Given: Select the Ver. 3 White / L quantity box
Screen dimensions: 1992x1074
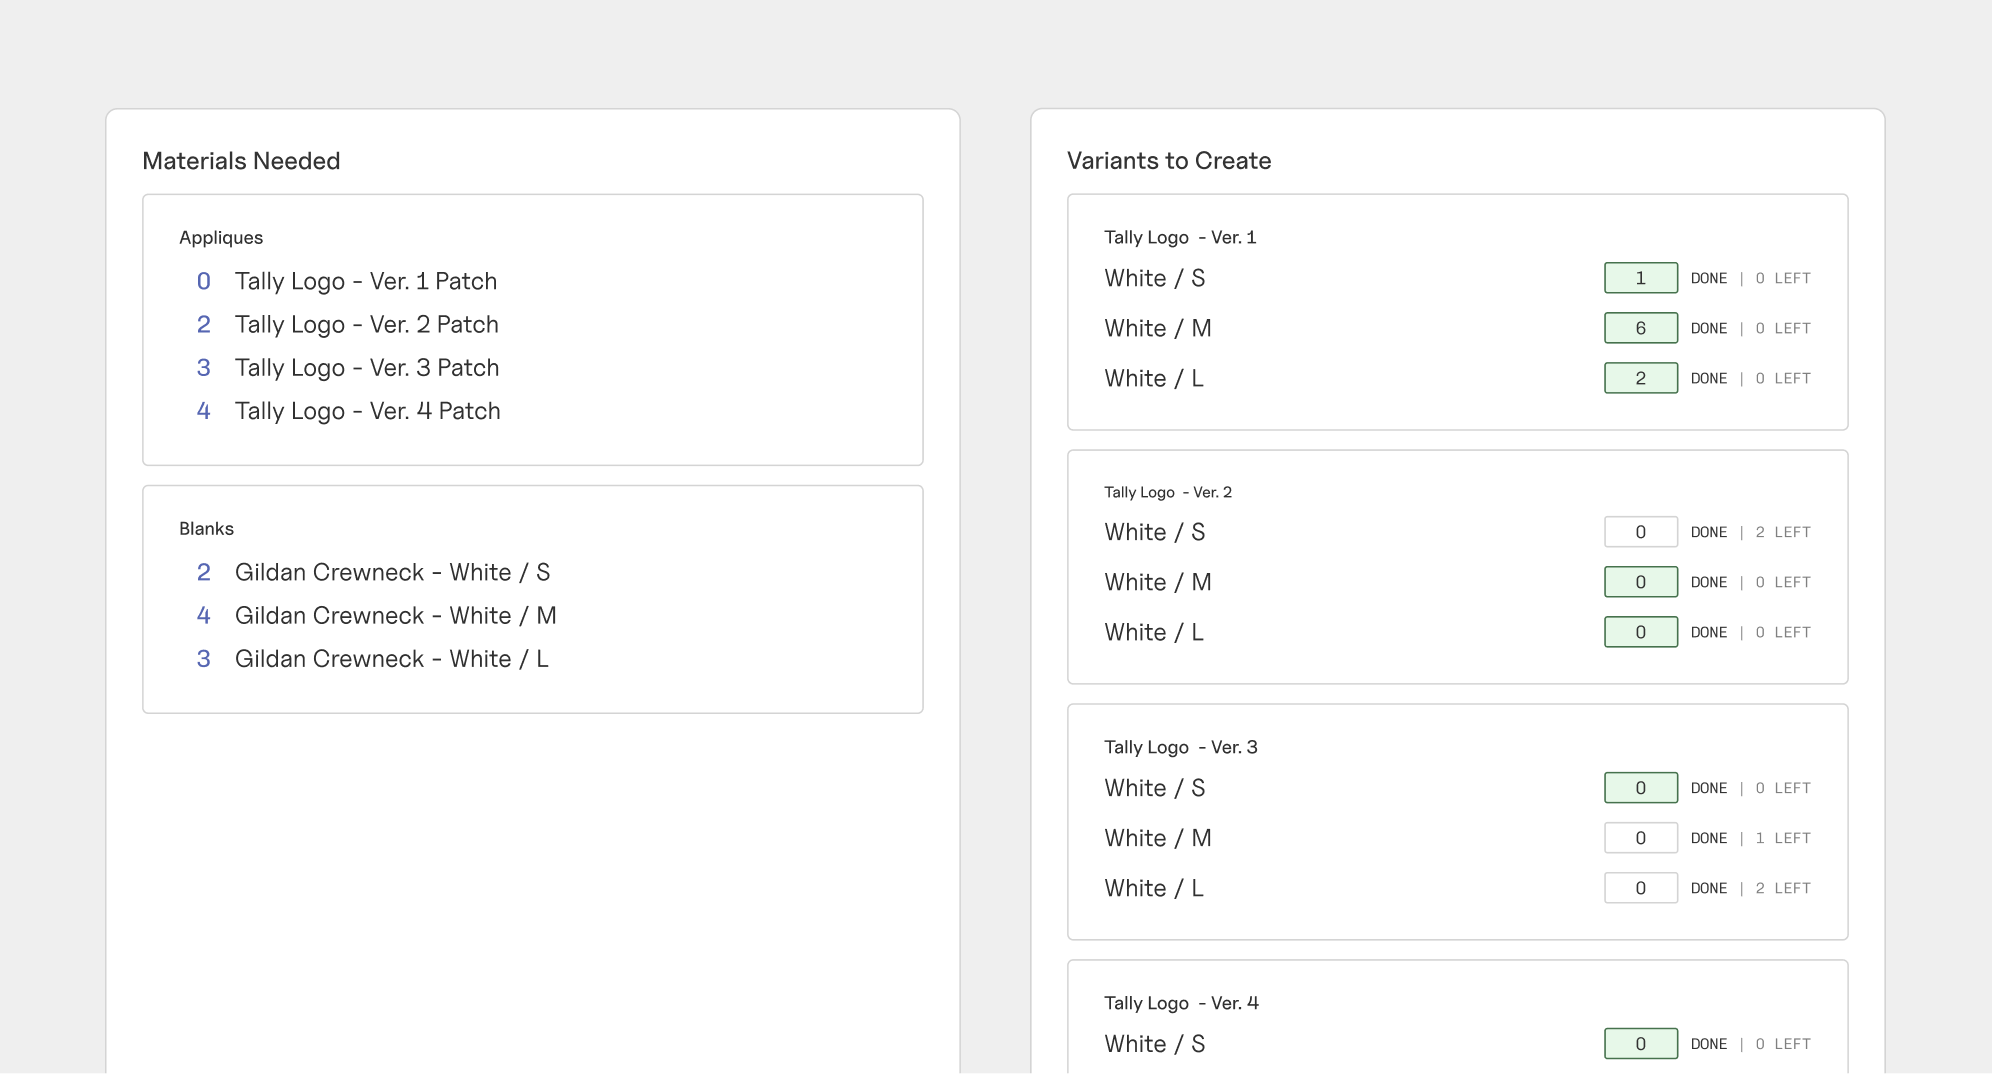Looking at the screenshot, I should (x=1640, y=888).
